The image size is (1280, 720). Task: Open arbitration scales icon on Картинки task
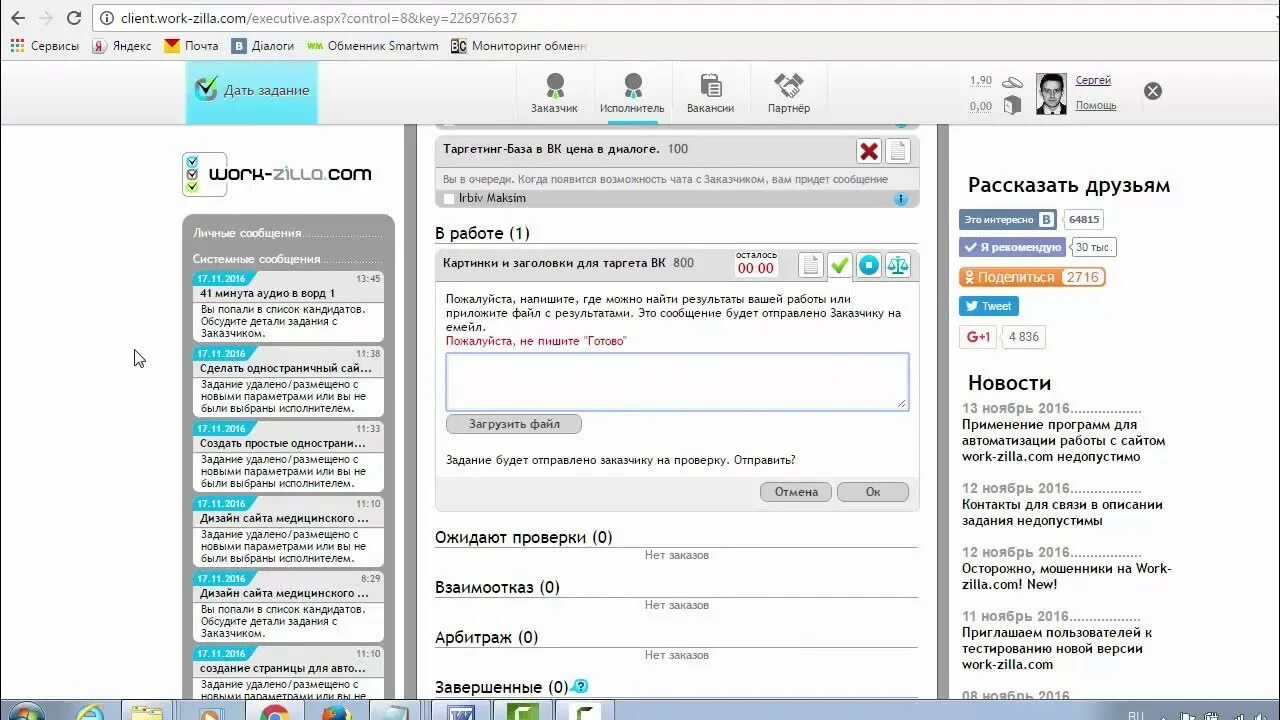[x=897, y=265]
